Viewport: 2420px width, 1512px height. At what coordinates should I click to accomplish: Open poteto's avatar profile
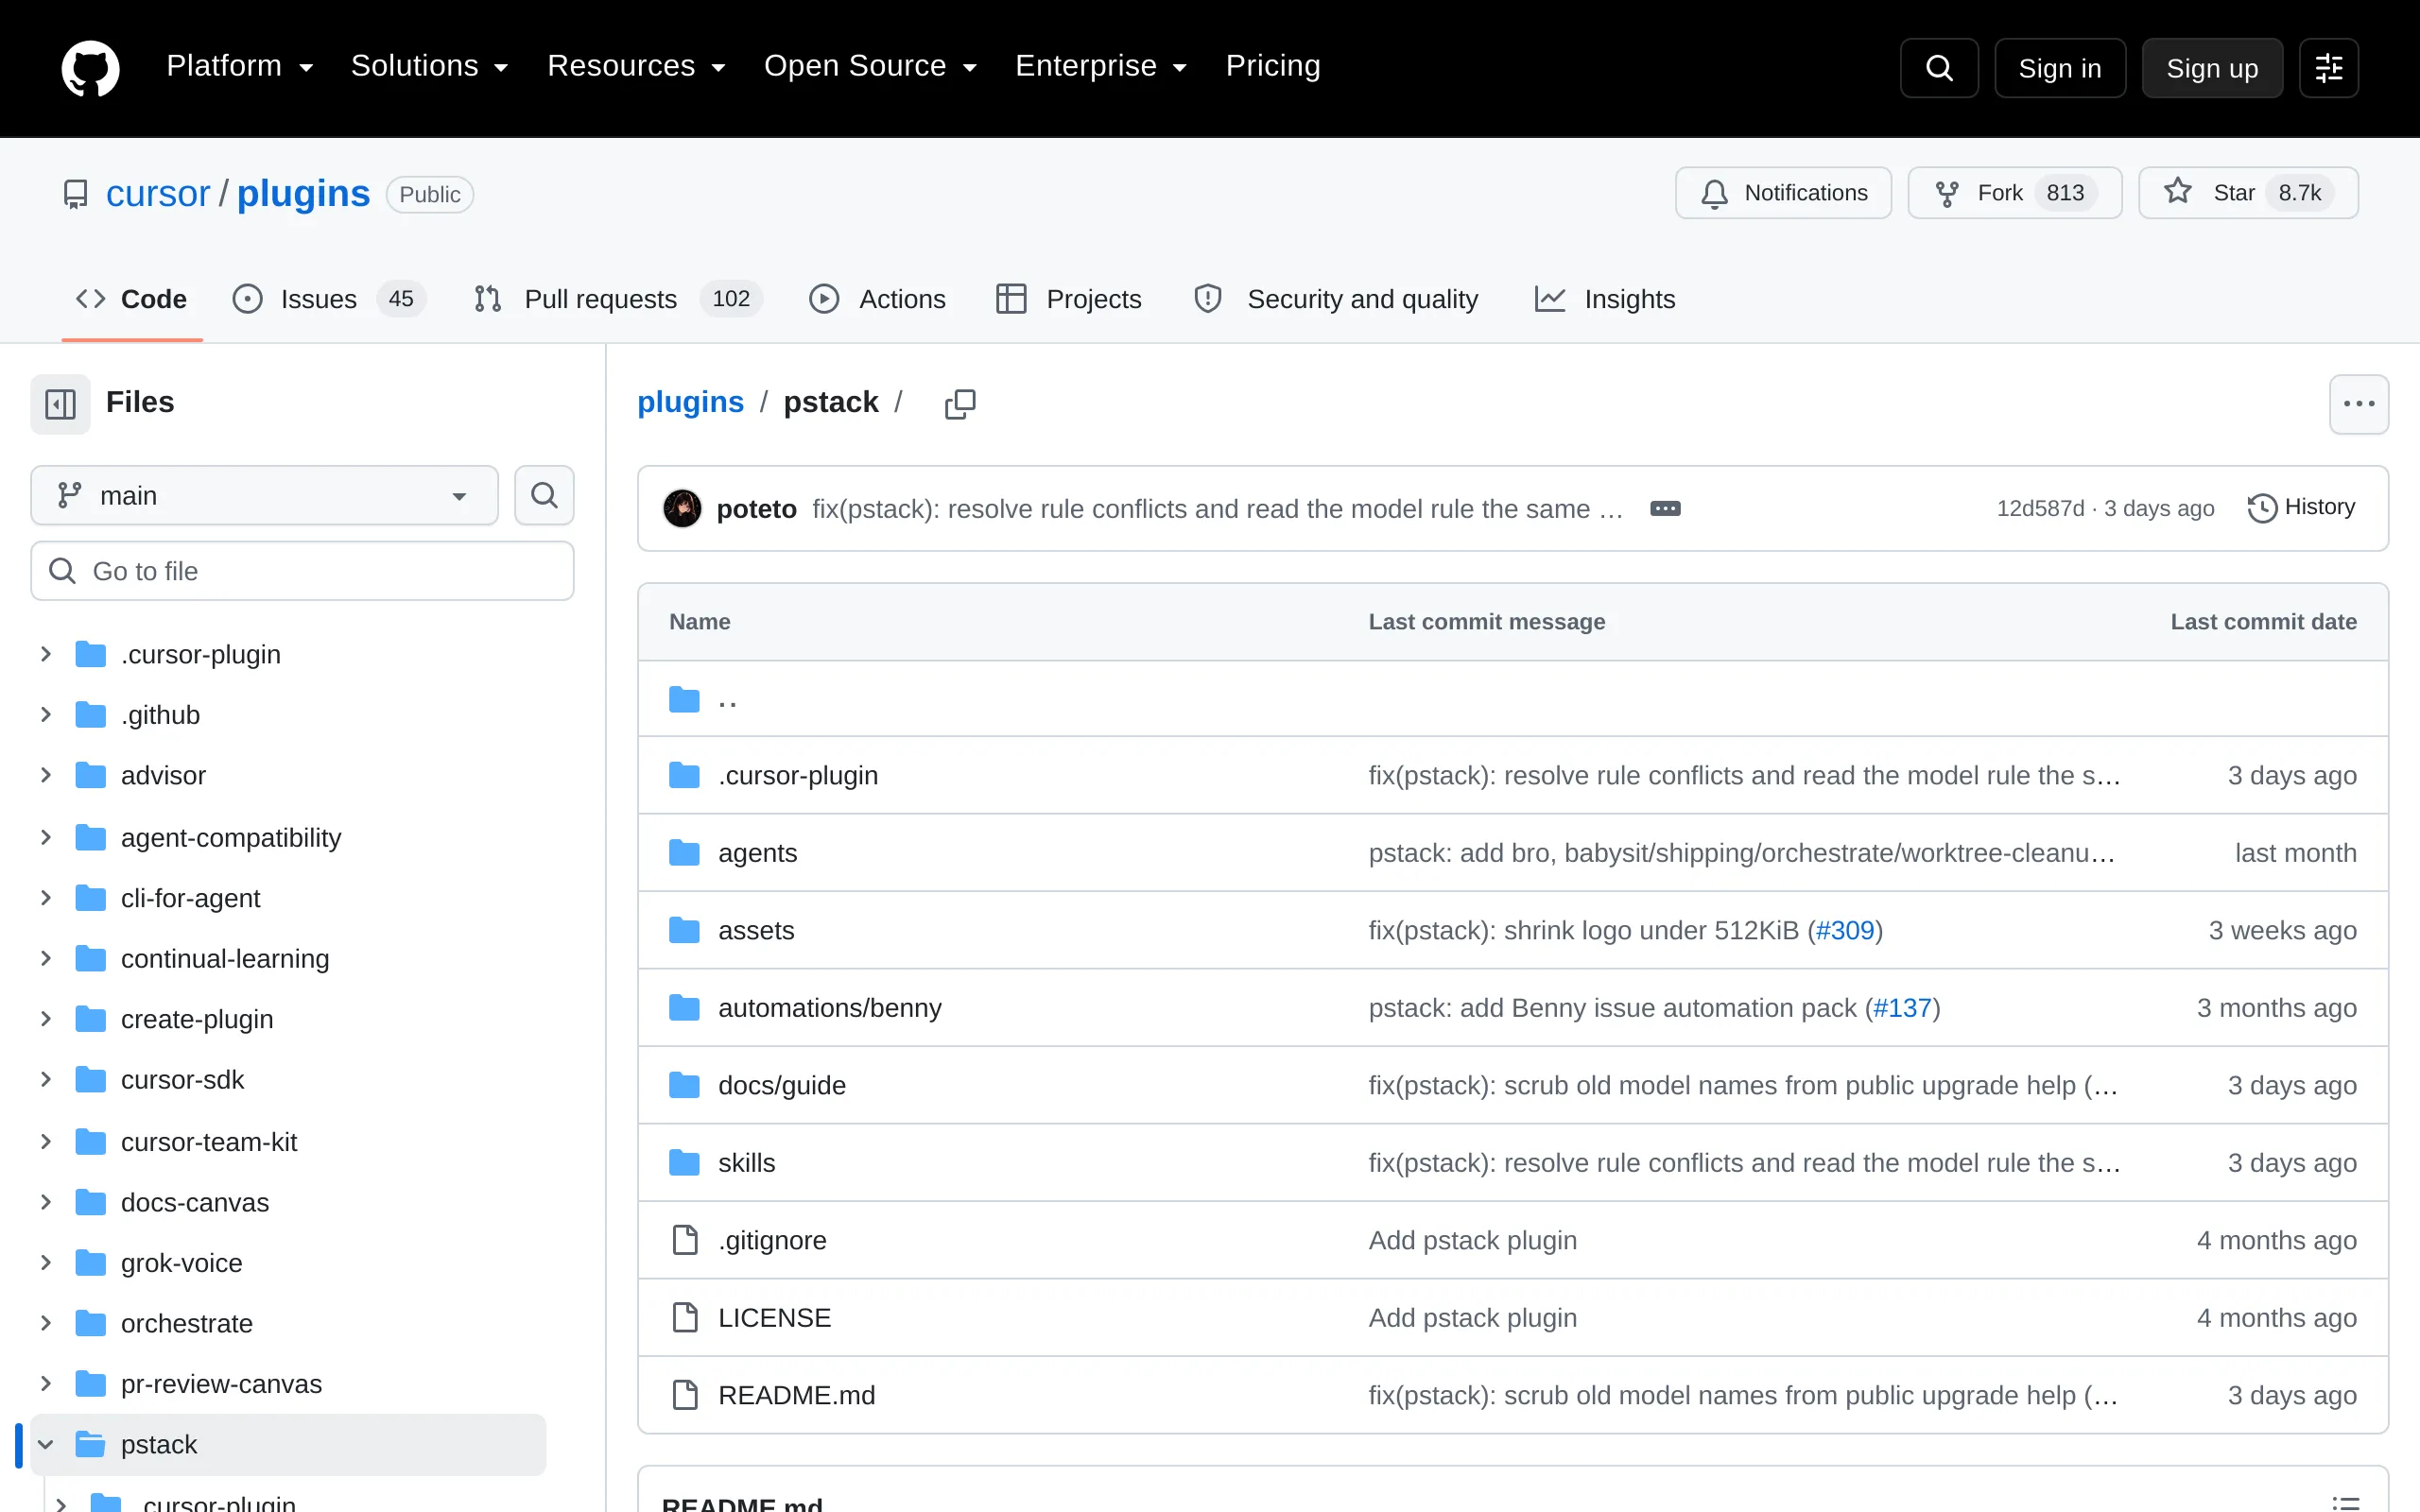click(682, 508)
